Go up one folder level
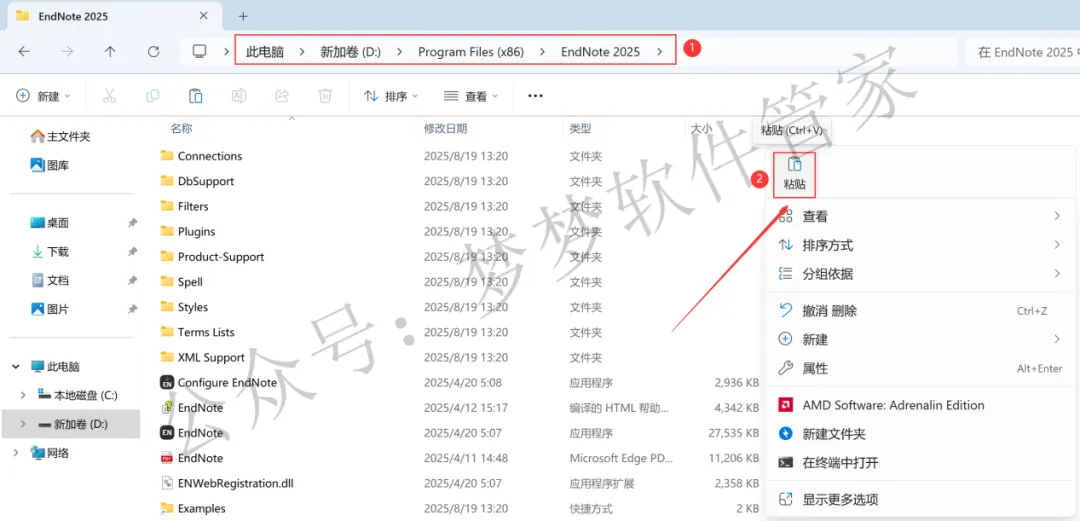 click(110, 52)
